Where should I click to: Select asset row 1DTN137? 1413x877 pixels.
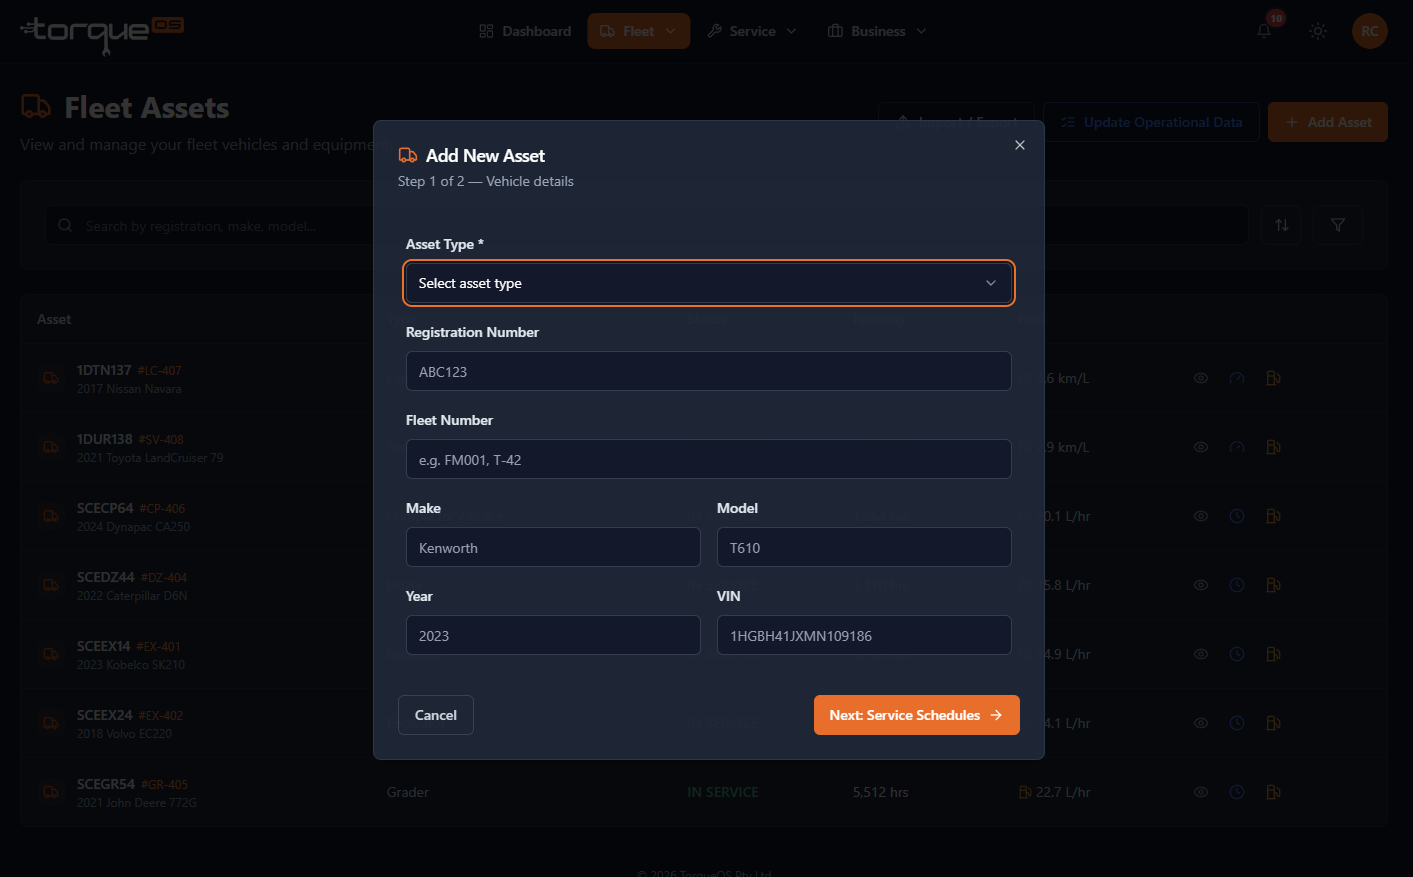(703, 378)
